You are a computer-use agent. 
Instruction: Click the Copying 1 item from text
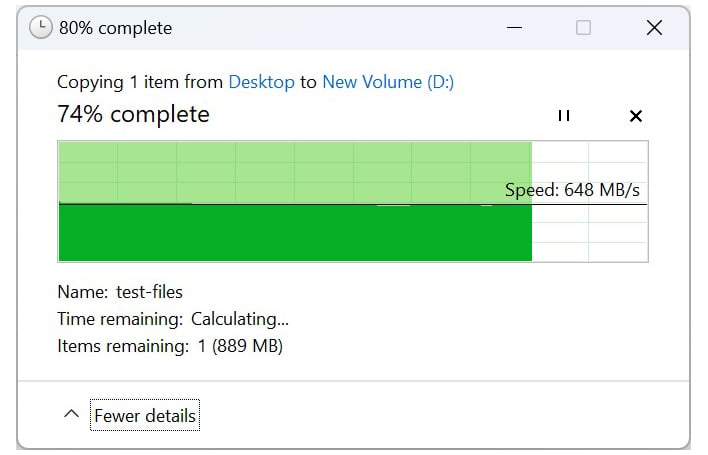[140, 82]
